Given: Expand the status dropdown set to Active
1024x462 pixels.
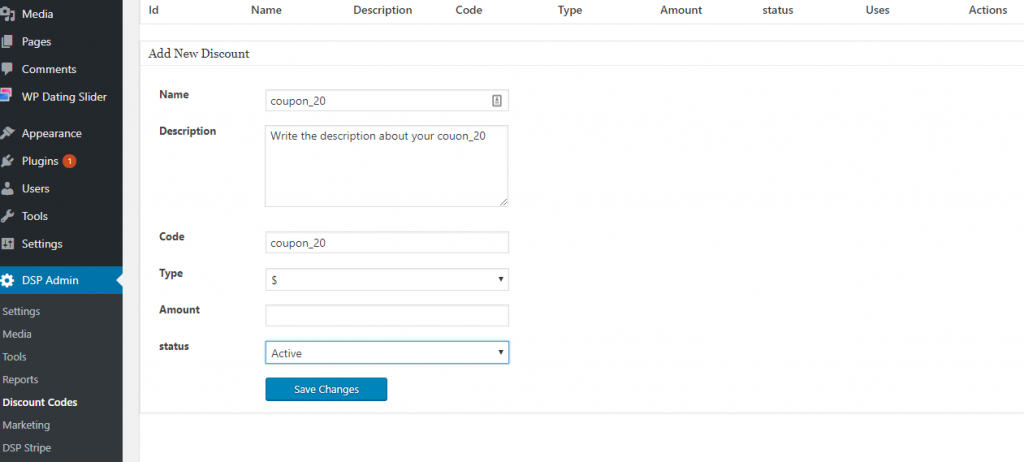Looking at the screenshot, I should point(386,353).
